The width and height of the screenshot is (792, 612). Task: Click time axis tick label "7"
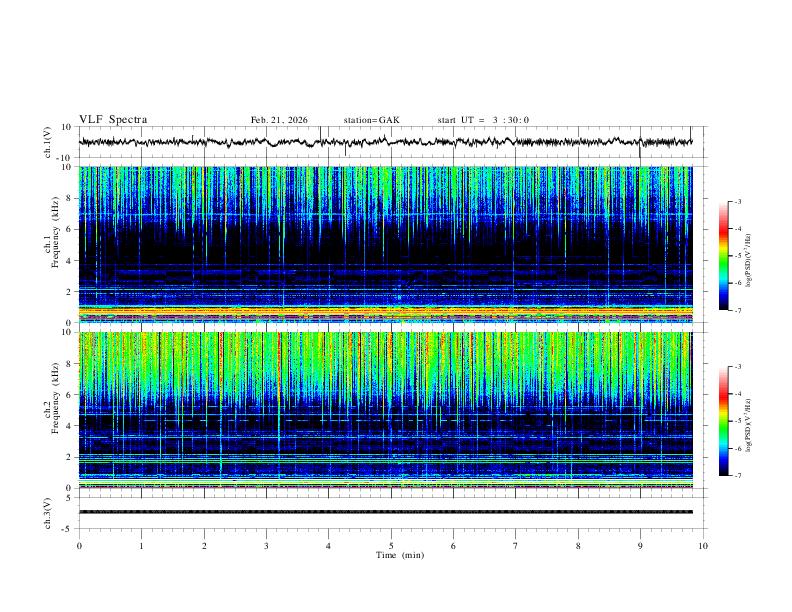(516, 546)
